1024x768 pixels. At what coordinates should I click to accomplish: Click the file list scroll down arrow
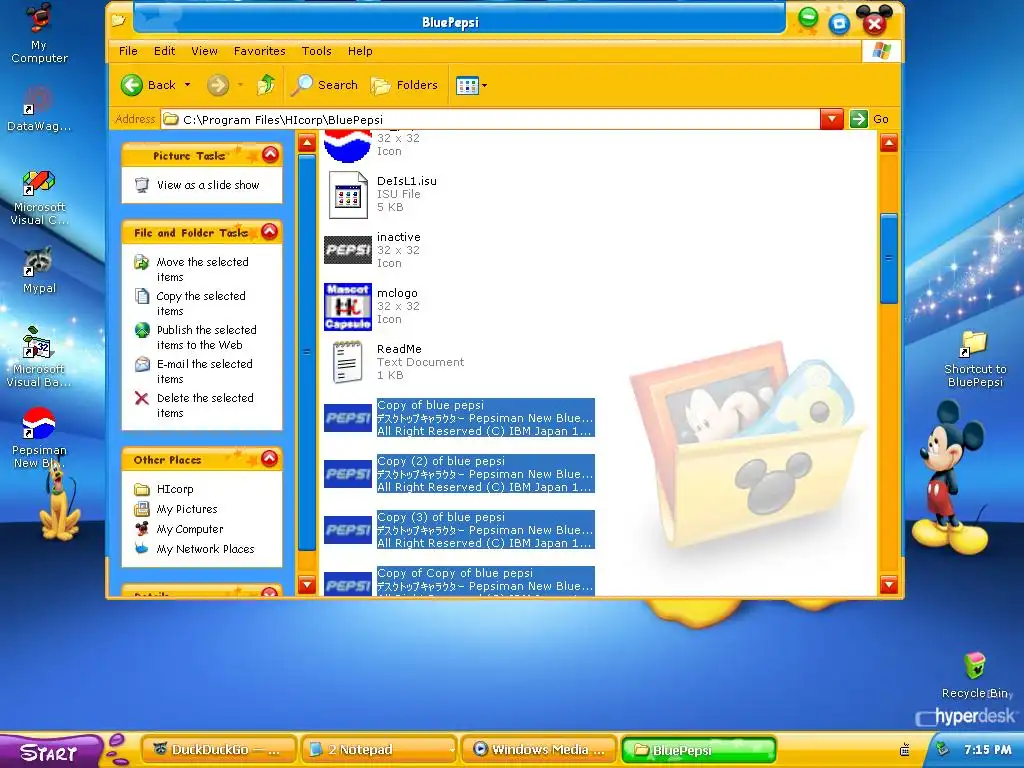[x=889, y=584]
